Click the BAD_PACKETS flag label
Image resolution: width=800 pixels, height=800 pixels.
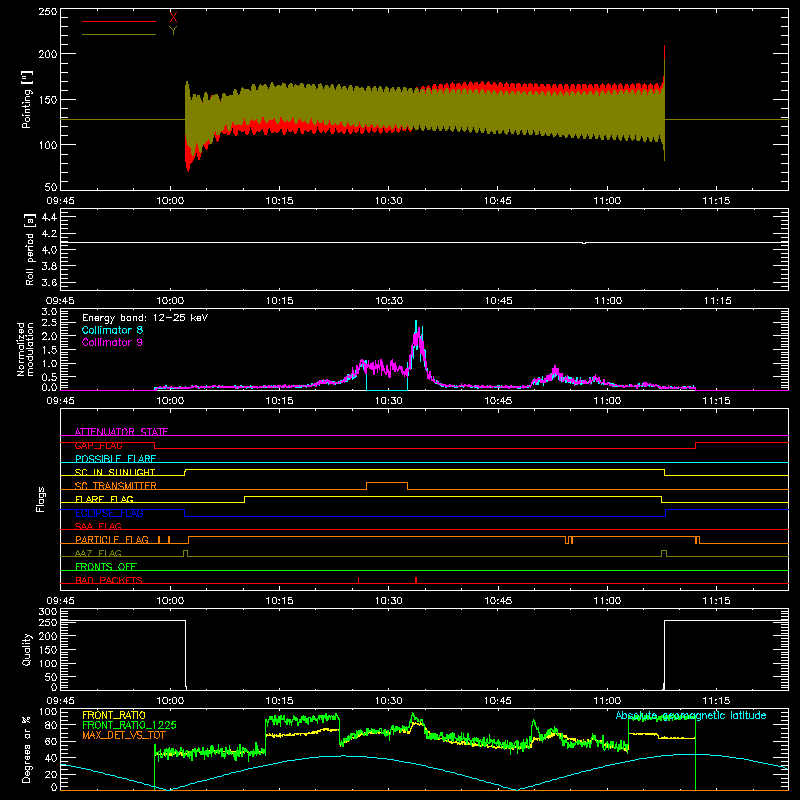coord(109,580)
